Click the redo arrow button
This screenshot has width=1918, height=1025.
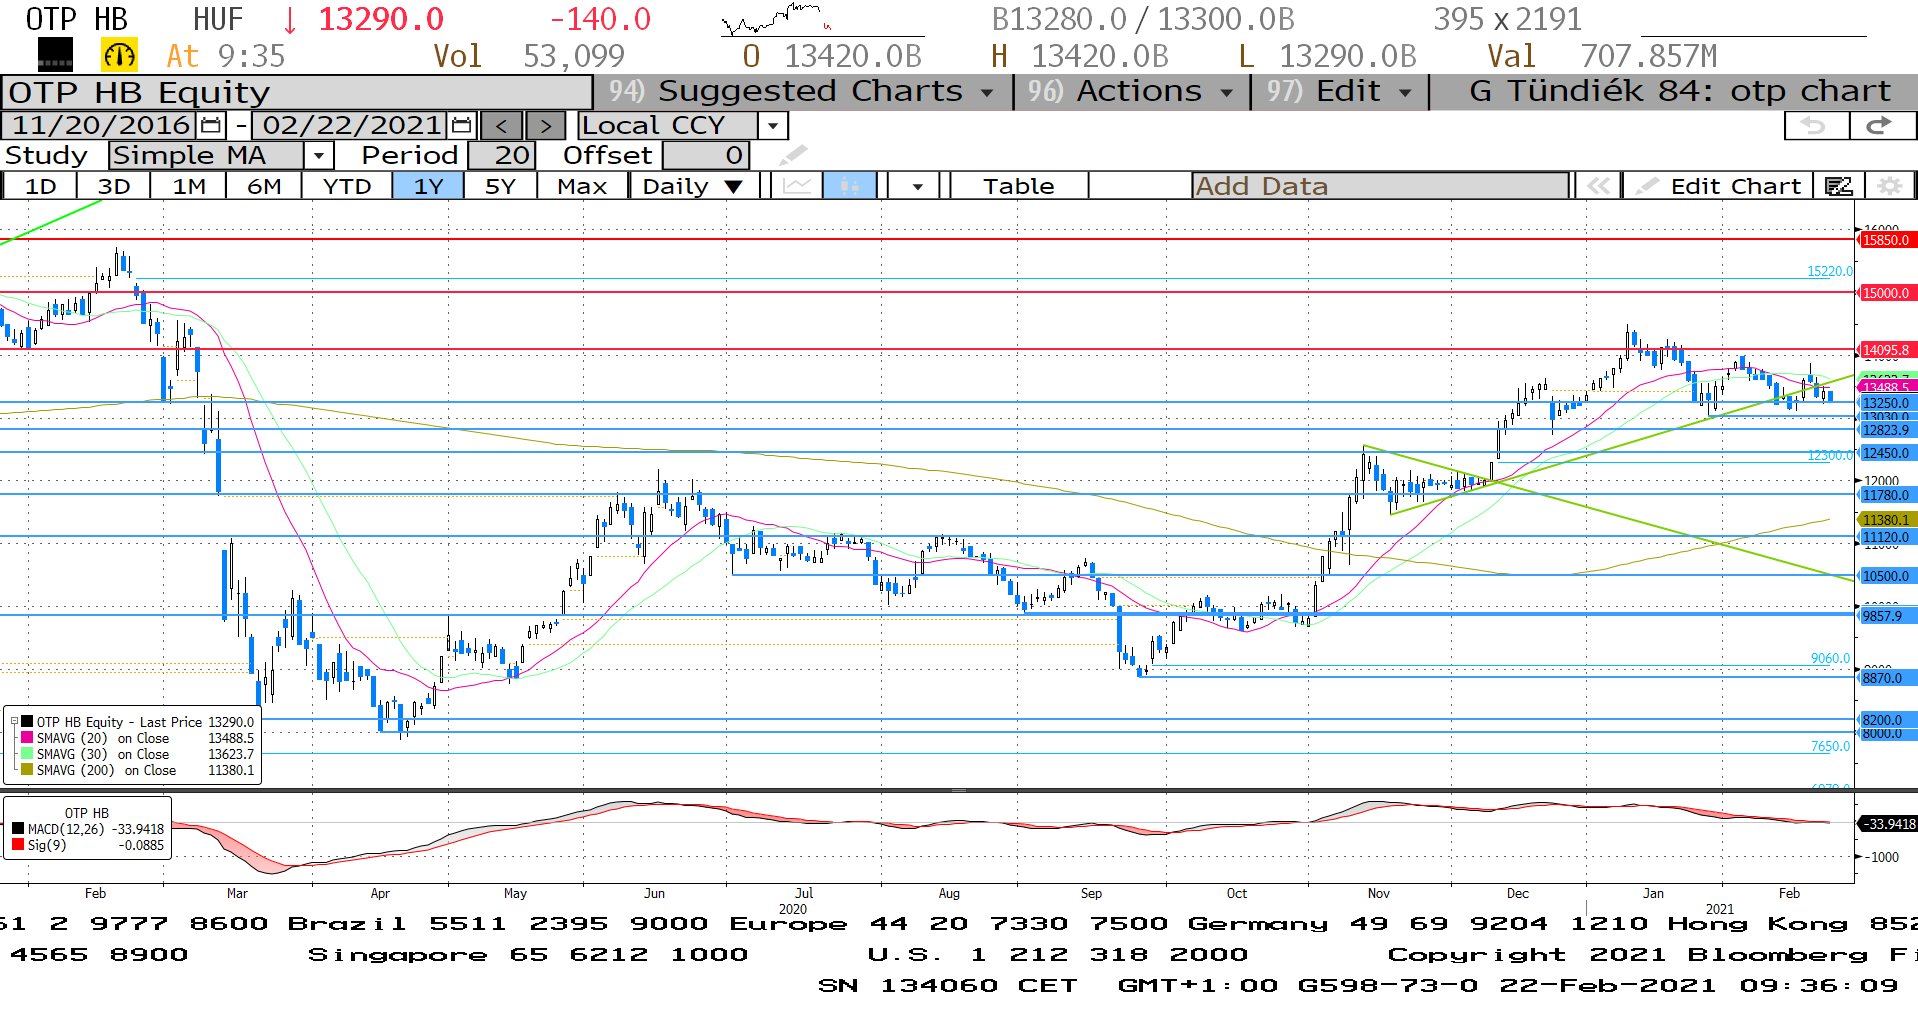pyautogui.click(x=1881, y=126)
